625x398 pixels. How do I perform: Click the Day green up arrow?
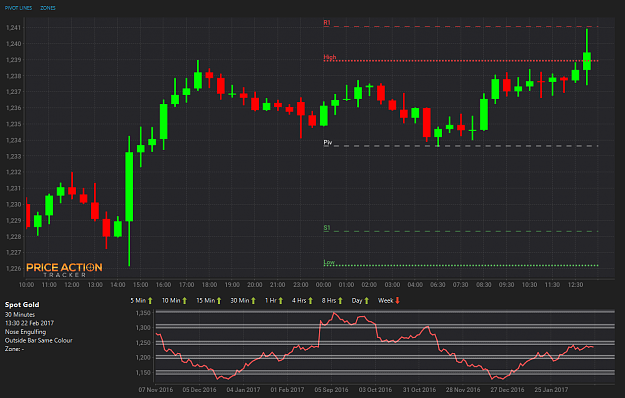click(367, 301)
